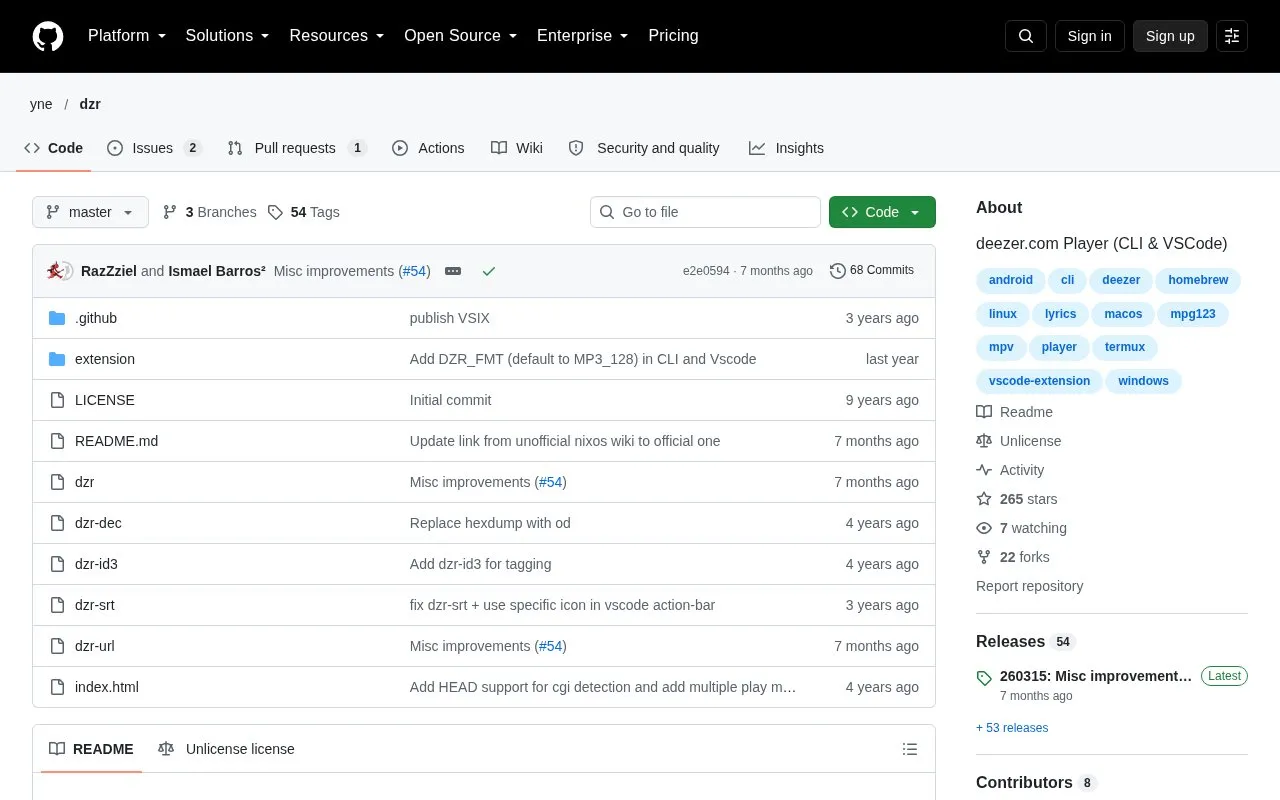Click the Sign in button
This screenshot has width=1280, height=800.
[x=1089, y=36]
